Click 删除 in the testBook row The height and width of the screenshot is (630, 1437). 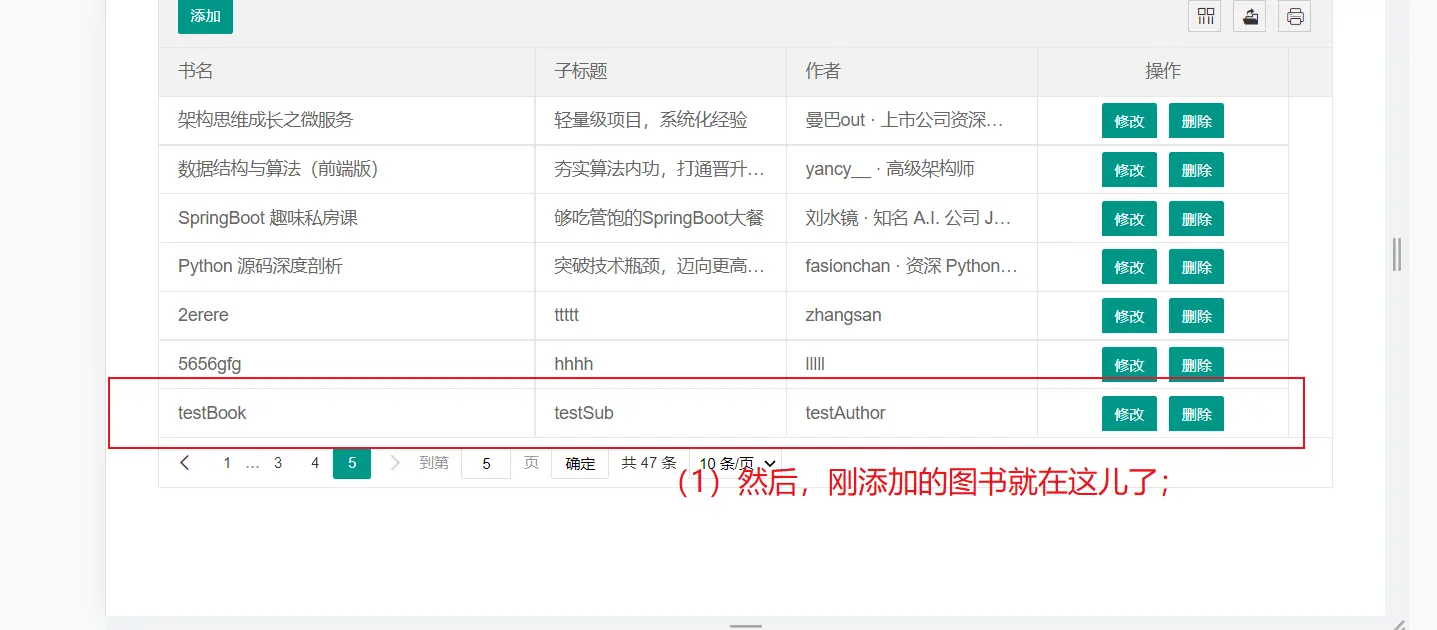click(x=1196, y=414)
